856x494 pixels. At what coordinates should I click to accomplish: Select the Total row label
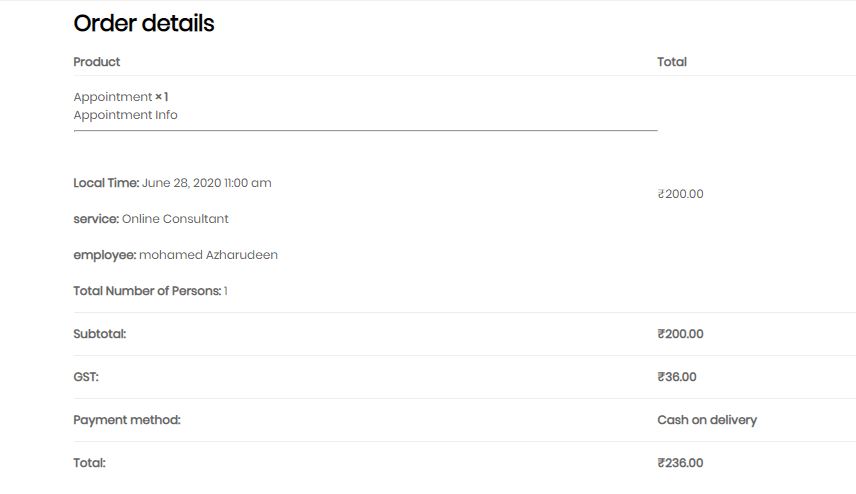point(89,463)
